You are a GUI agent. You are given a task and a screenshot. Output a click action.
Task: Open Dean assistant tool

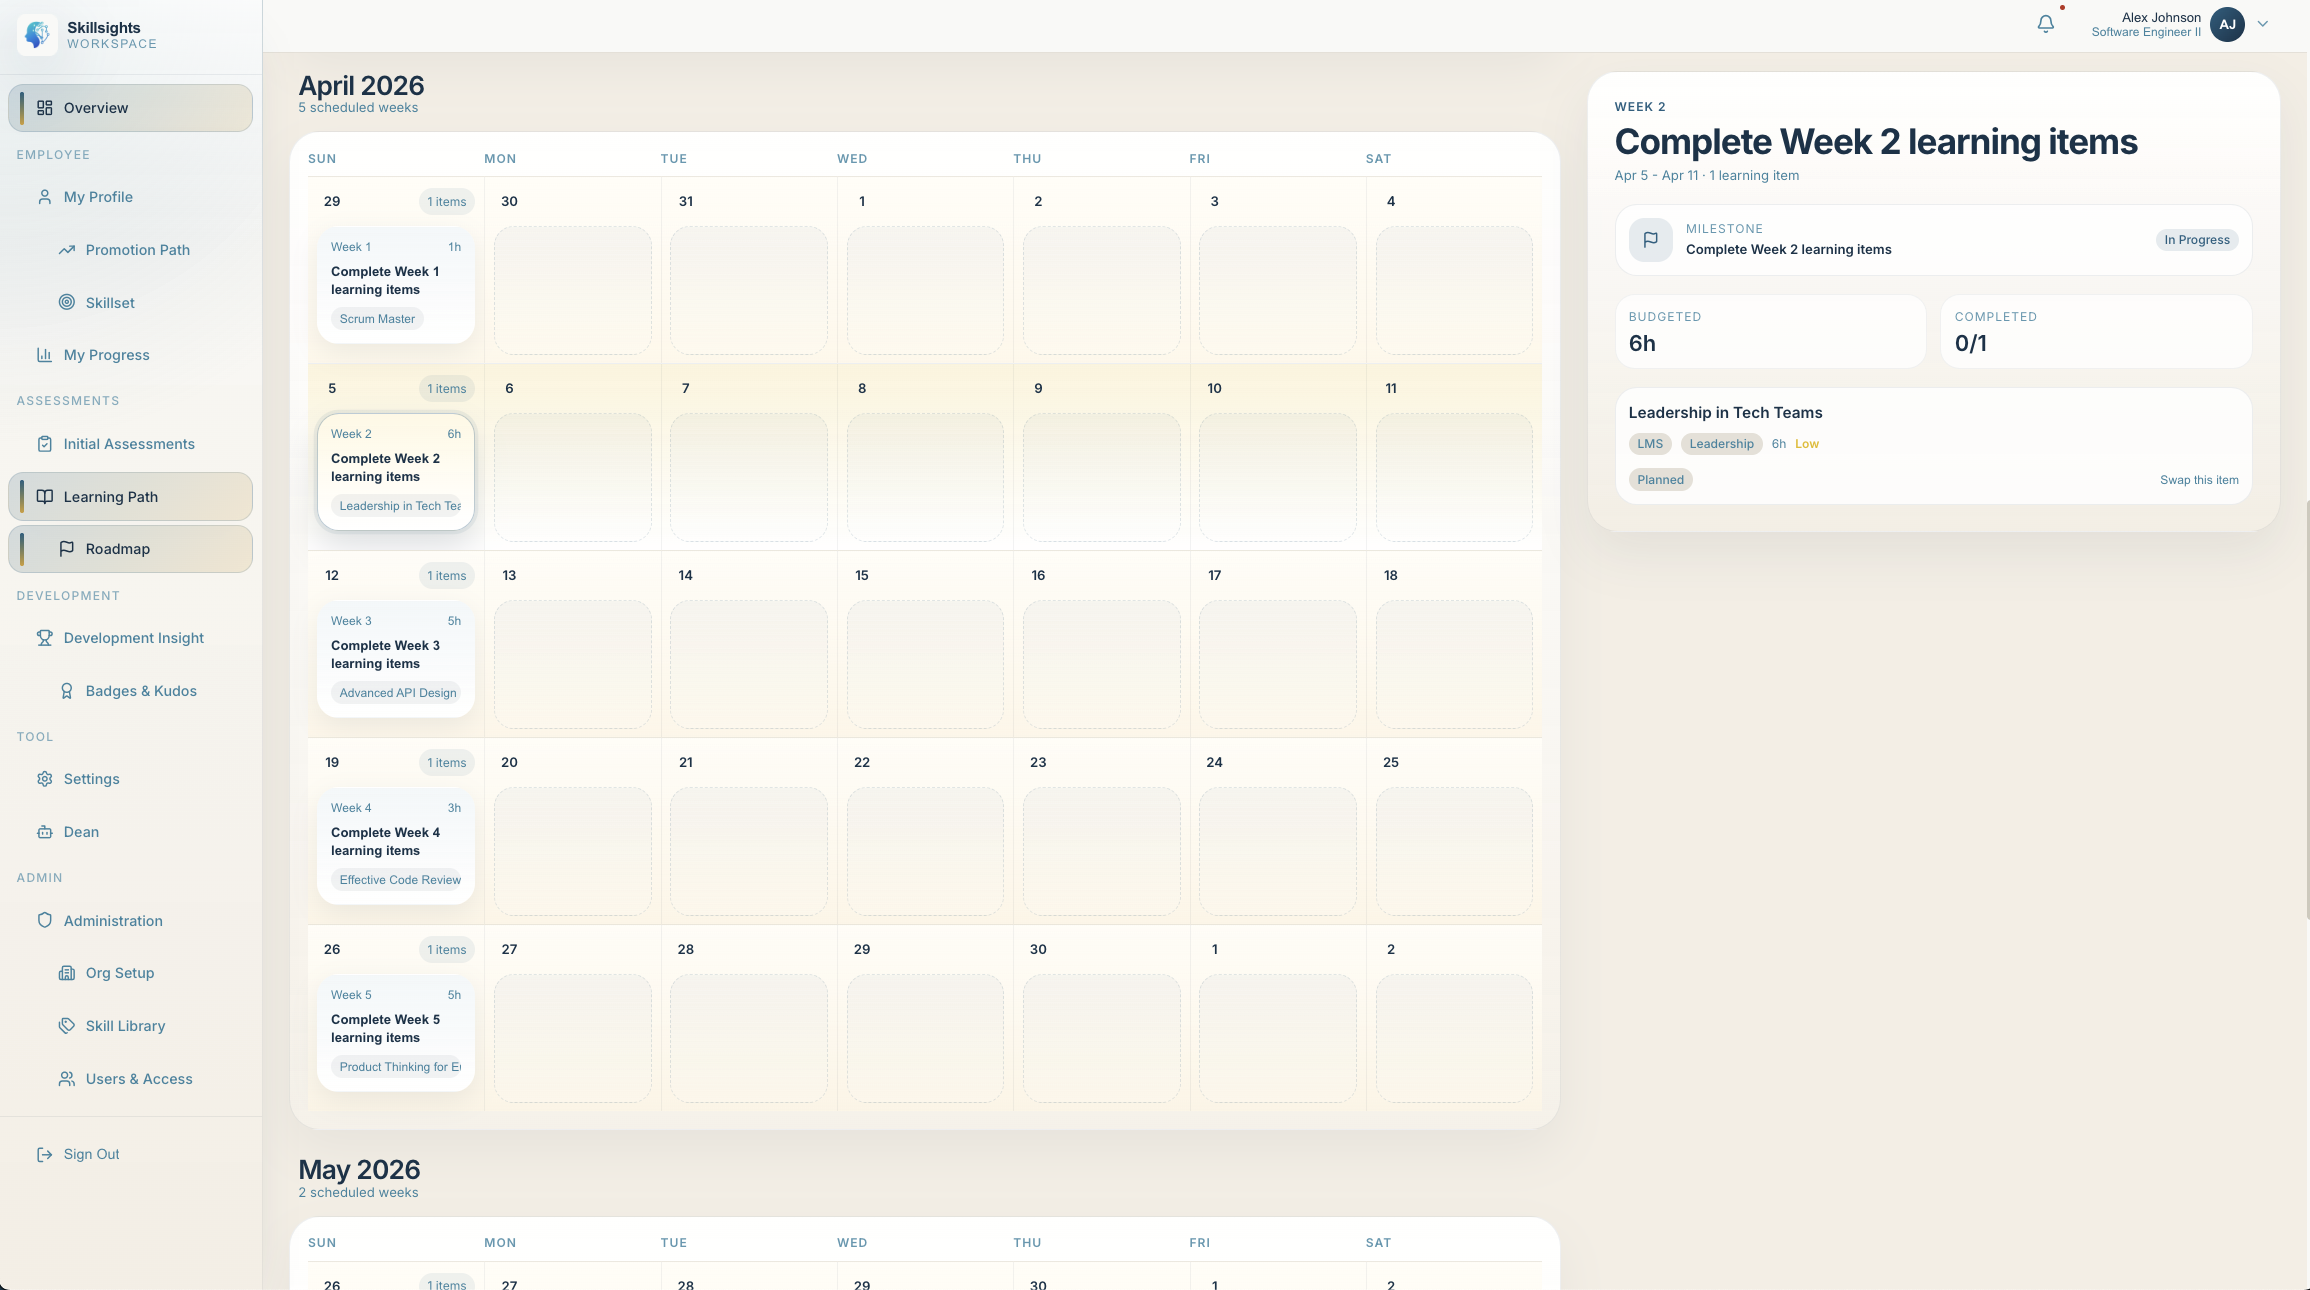81,832
